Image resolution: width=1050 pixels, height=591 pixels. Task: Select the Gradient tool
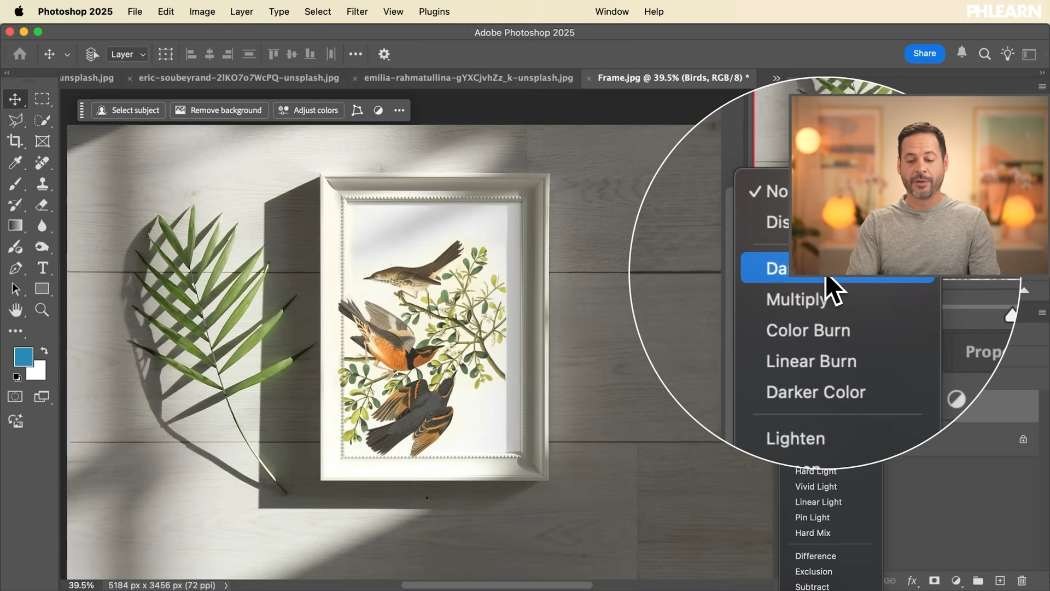[15, 226]
